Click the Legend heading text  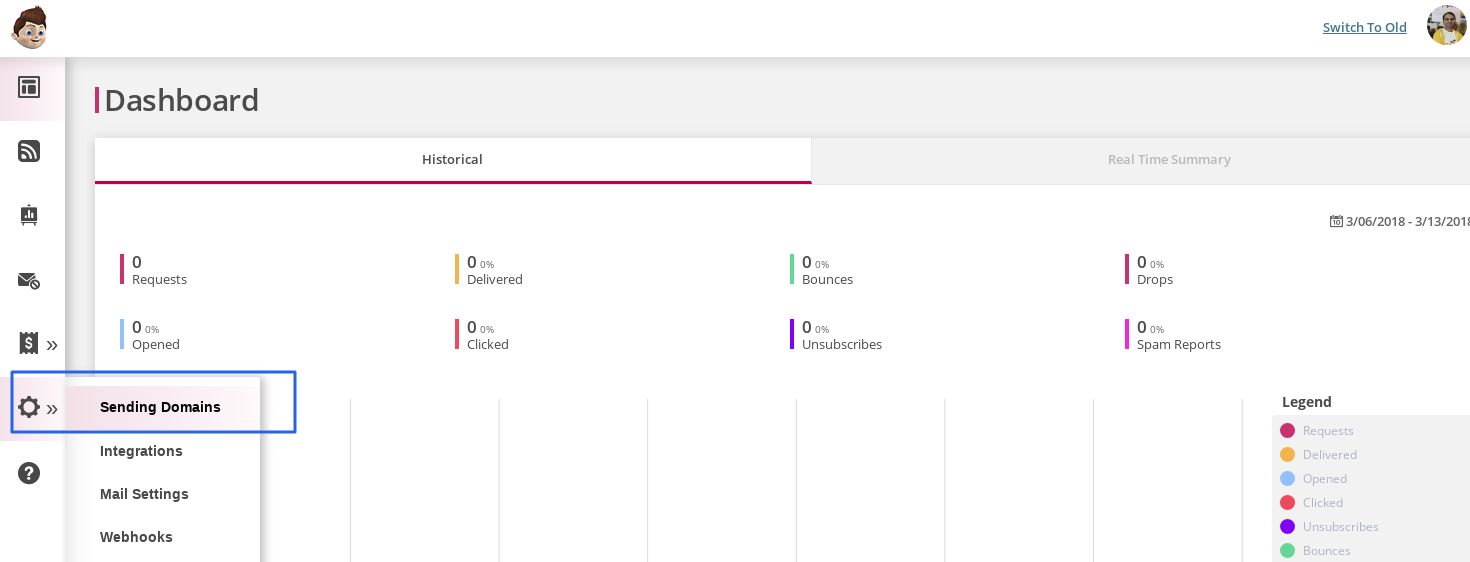[x=1307, y=402]
